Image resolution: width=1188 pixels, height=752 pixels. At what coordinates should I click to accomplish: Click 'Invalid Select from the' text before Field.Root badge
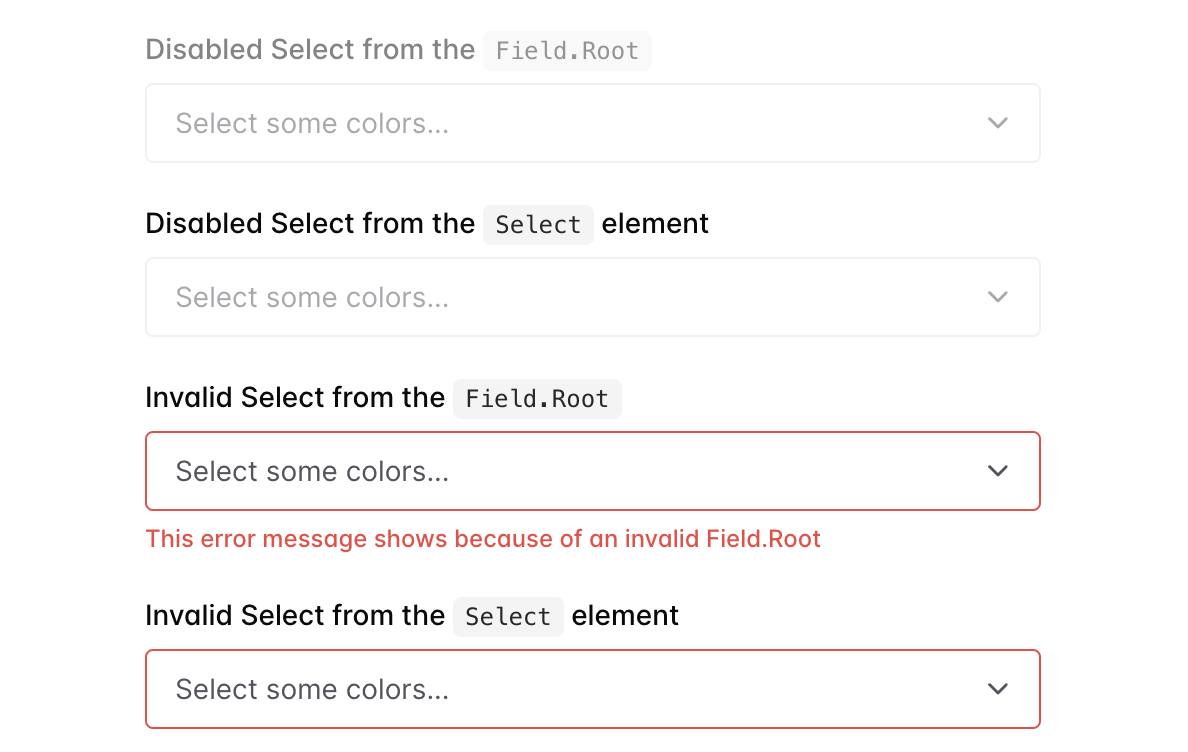295,398
